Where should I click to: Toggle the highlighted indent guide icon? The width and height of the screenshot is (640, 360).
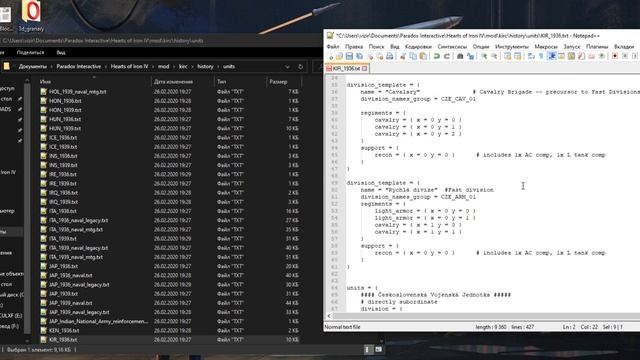[551, 56]
